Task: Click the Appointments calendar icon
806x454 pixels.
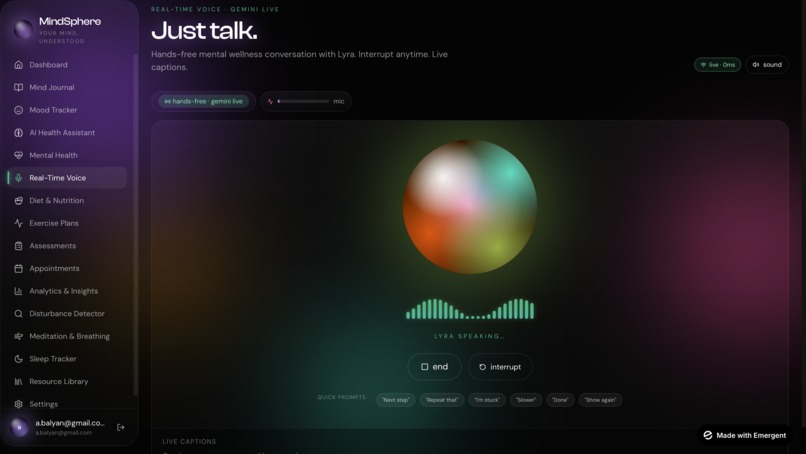Action: [19, 268]
